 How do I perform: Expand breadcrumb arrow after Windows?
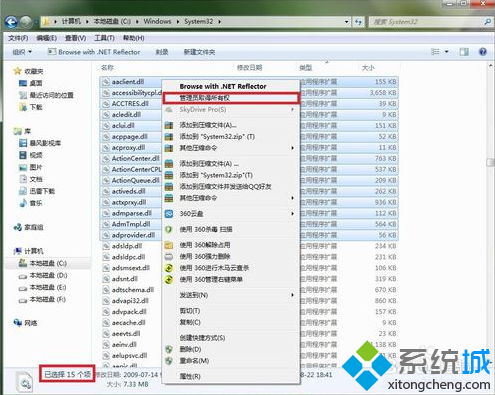point(178,22)
